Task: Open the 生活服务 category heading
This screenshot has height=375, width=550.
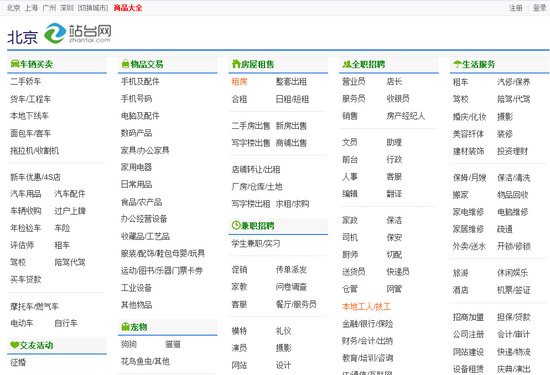Action: (x=479, y=64)
